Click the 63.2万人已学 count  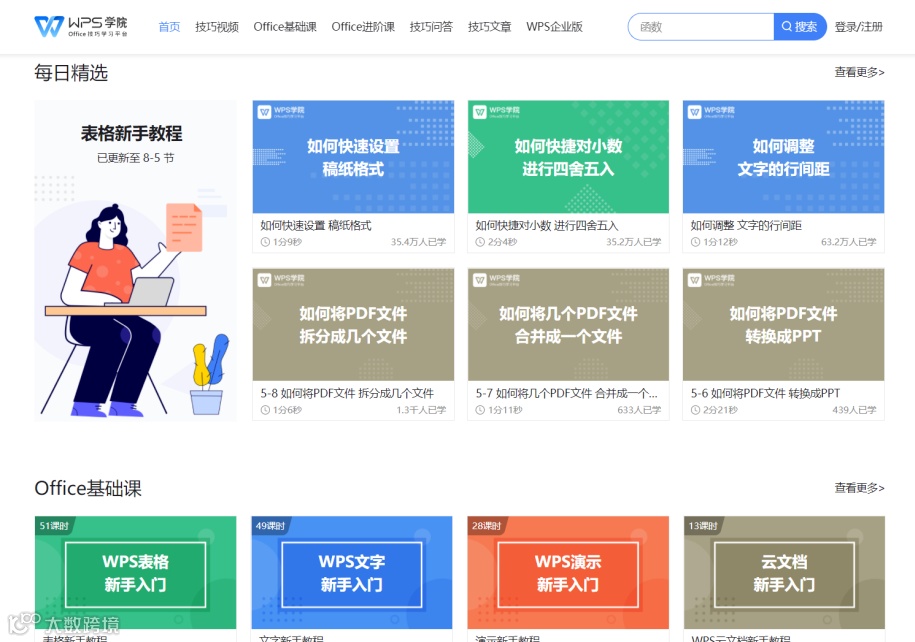coord(849,242)
